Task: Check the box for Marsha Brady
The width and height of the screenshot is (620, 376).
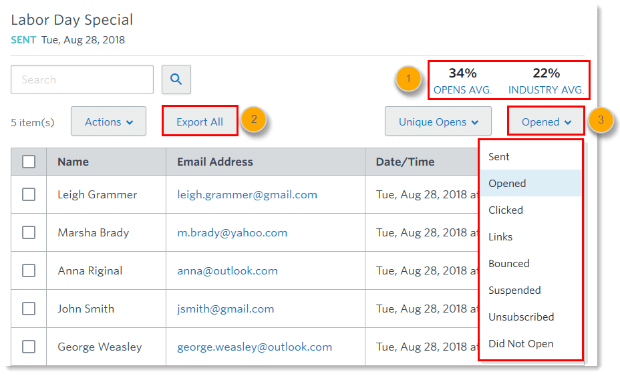Action: 28,232
